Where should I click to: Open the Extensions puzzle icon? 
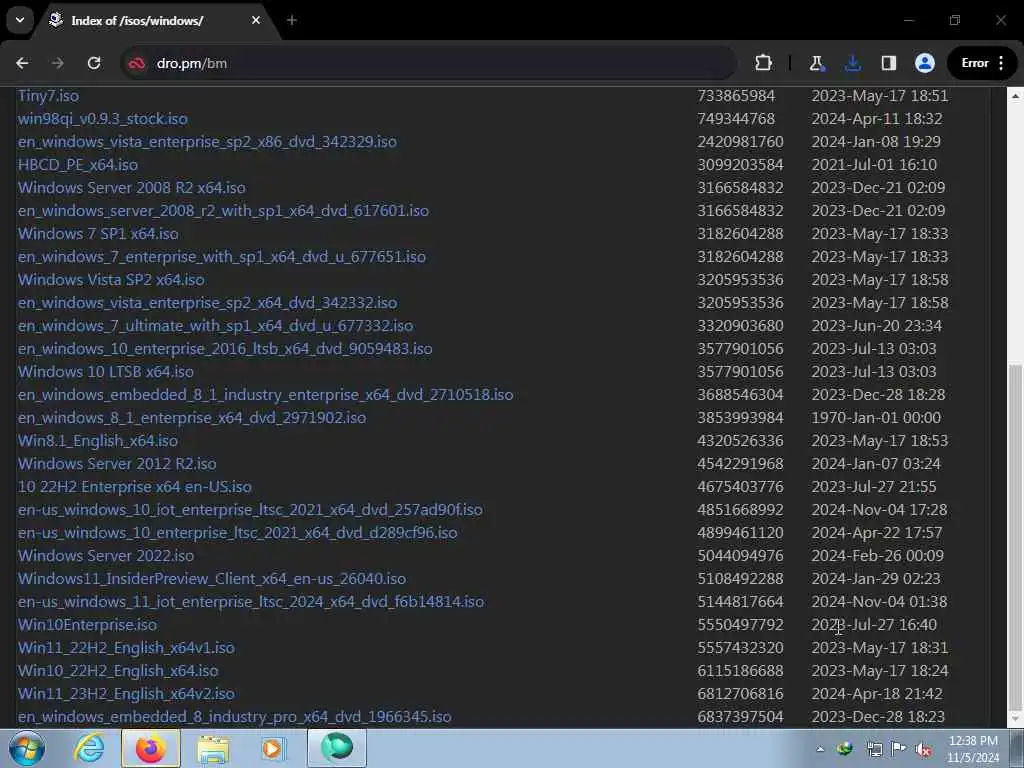(x=763, y=63)
